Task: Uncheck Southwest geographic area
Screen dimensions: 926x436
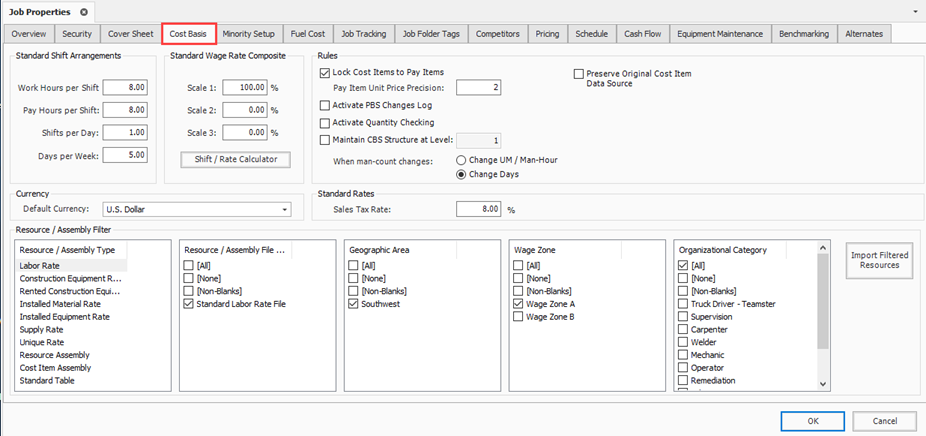Action: pos(354,303)
